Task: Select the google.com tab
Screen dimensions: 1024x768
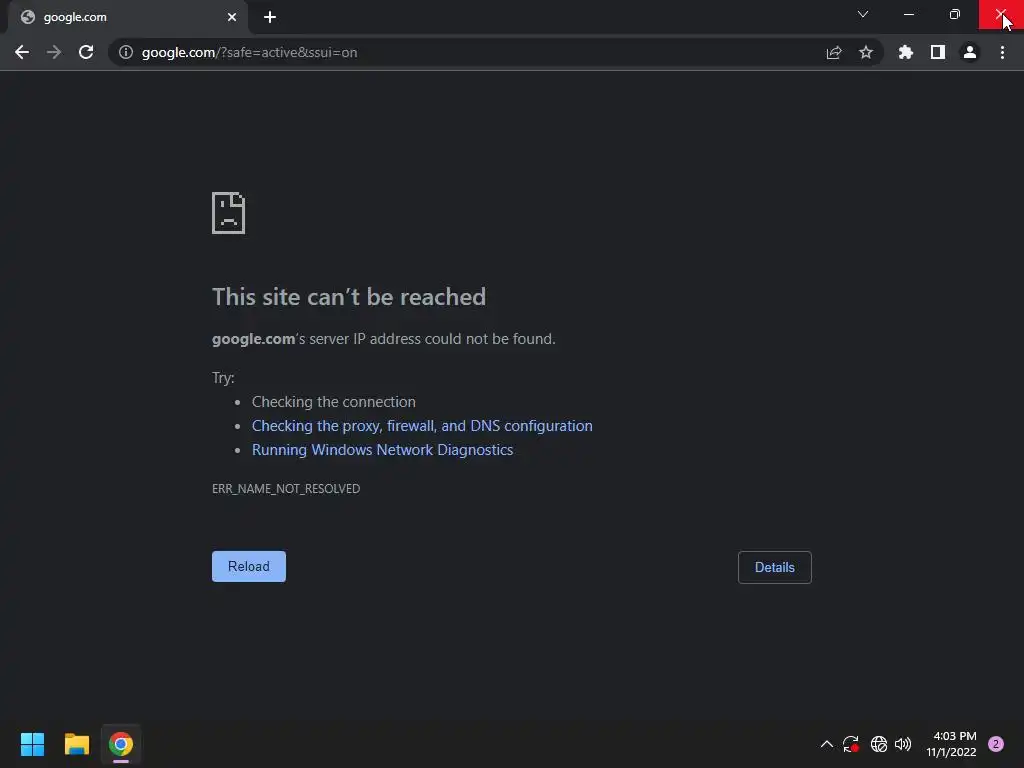Action: tap(128, 17)
